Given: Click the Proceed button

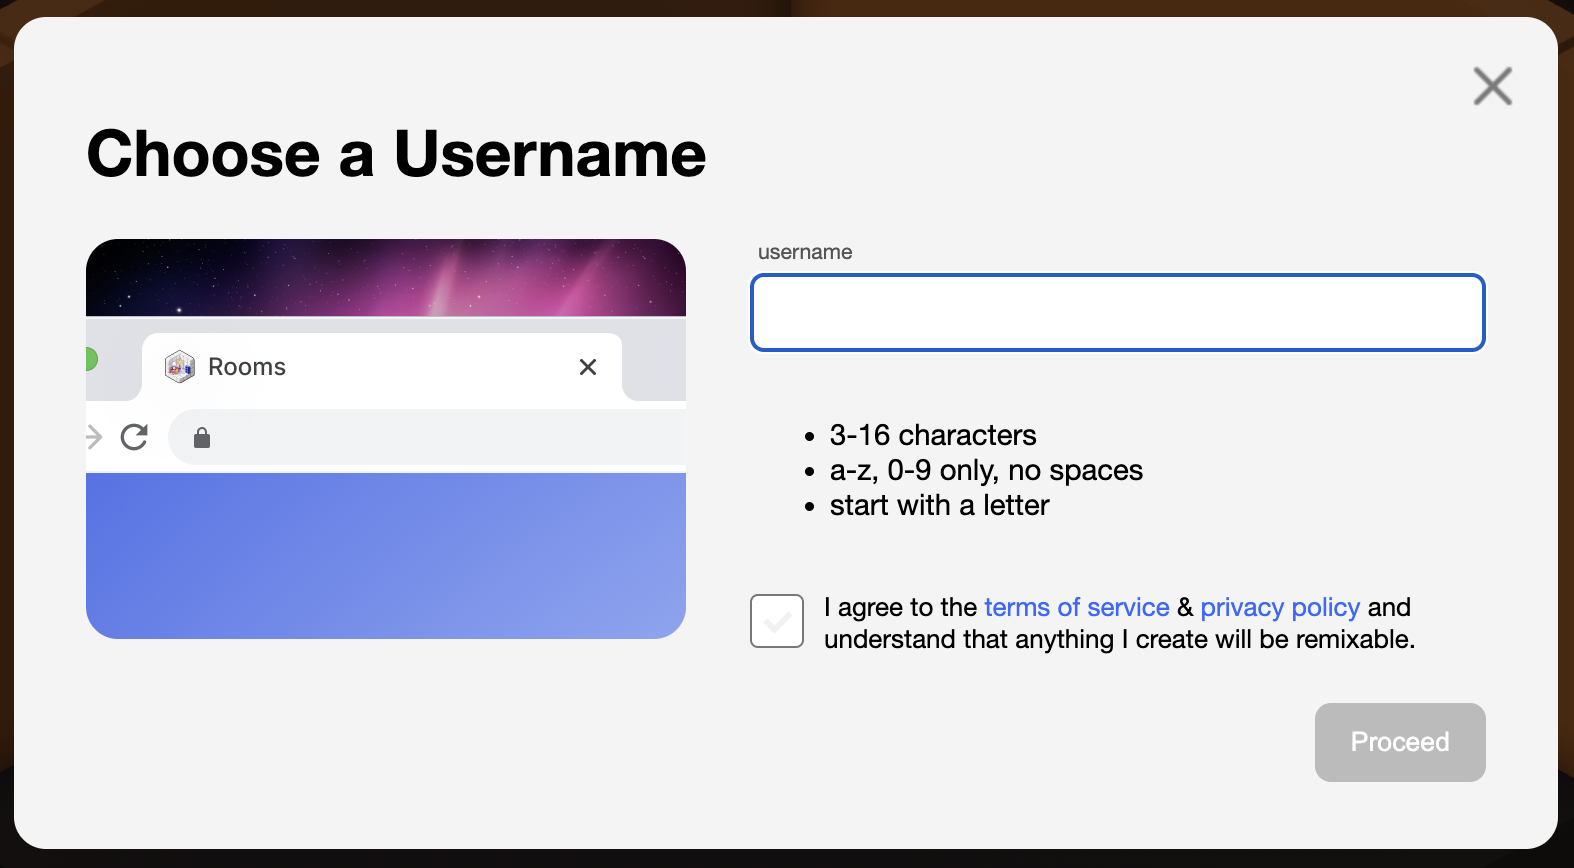Looking at the screenshot, I should point(1400,742).
